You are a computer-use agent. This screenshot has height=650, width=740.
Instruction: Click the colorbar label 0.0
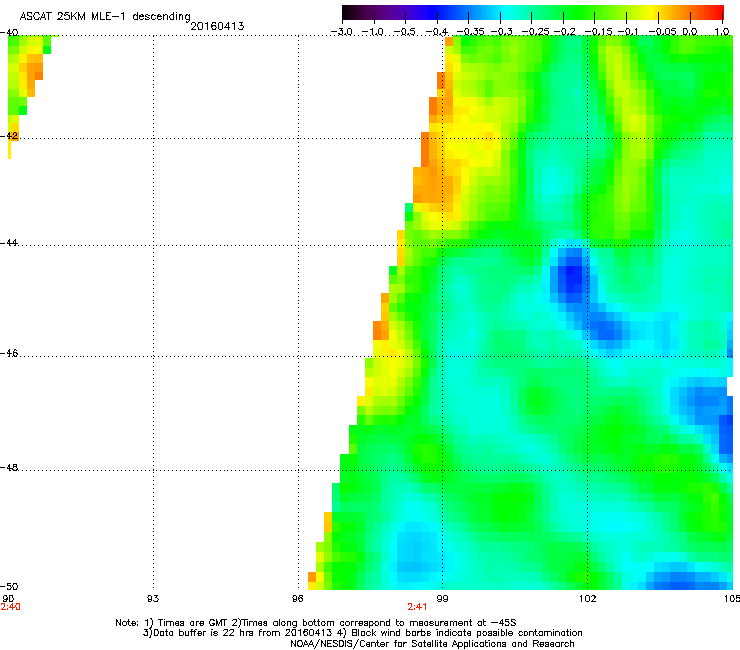point(690,32)
